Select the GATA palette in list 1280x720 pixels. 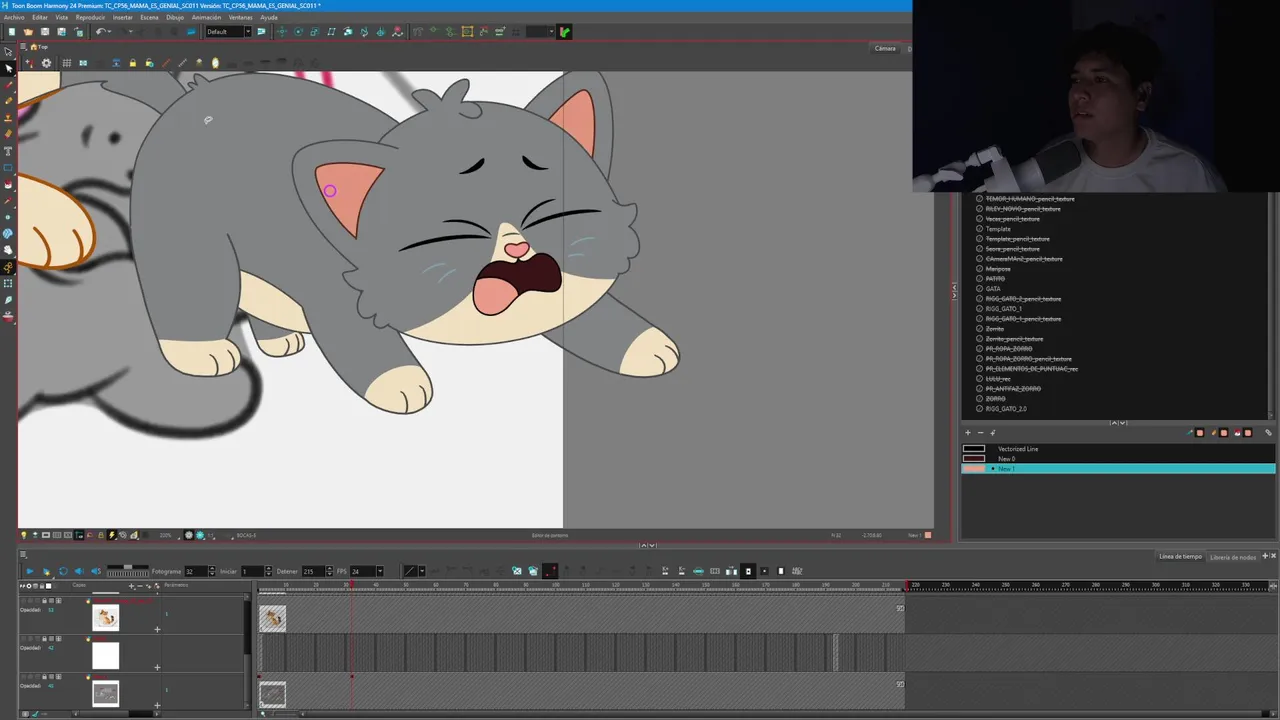coord(993,289)
